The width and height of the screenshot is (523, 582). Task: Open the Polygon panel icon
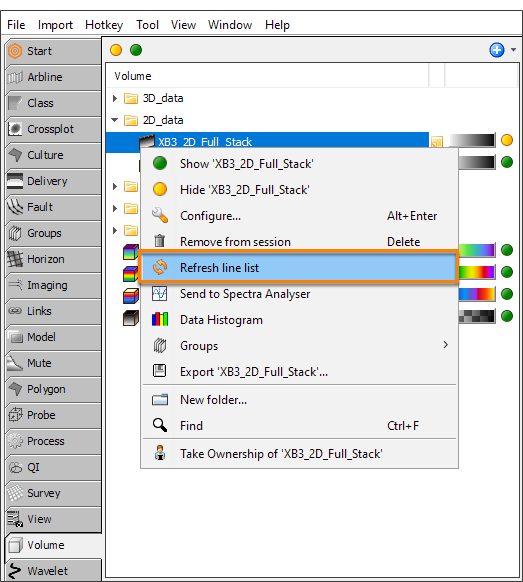(x=15, y=389)
